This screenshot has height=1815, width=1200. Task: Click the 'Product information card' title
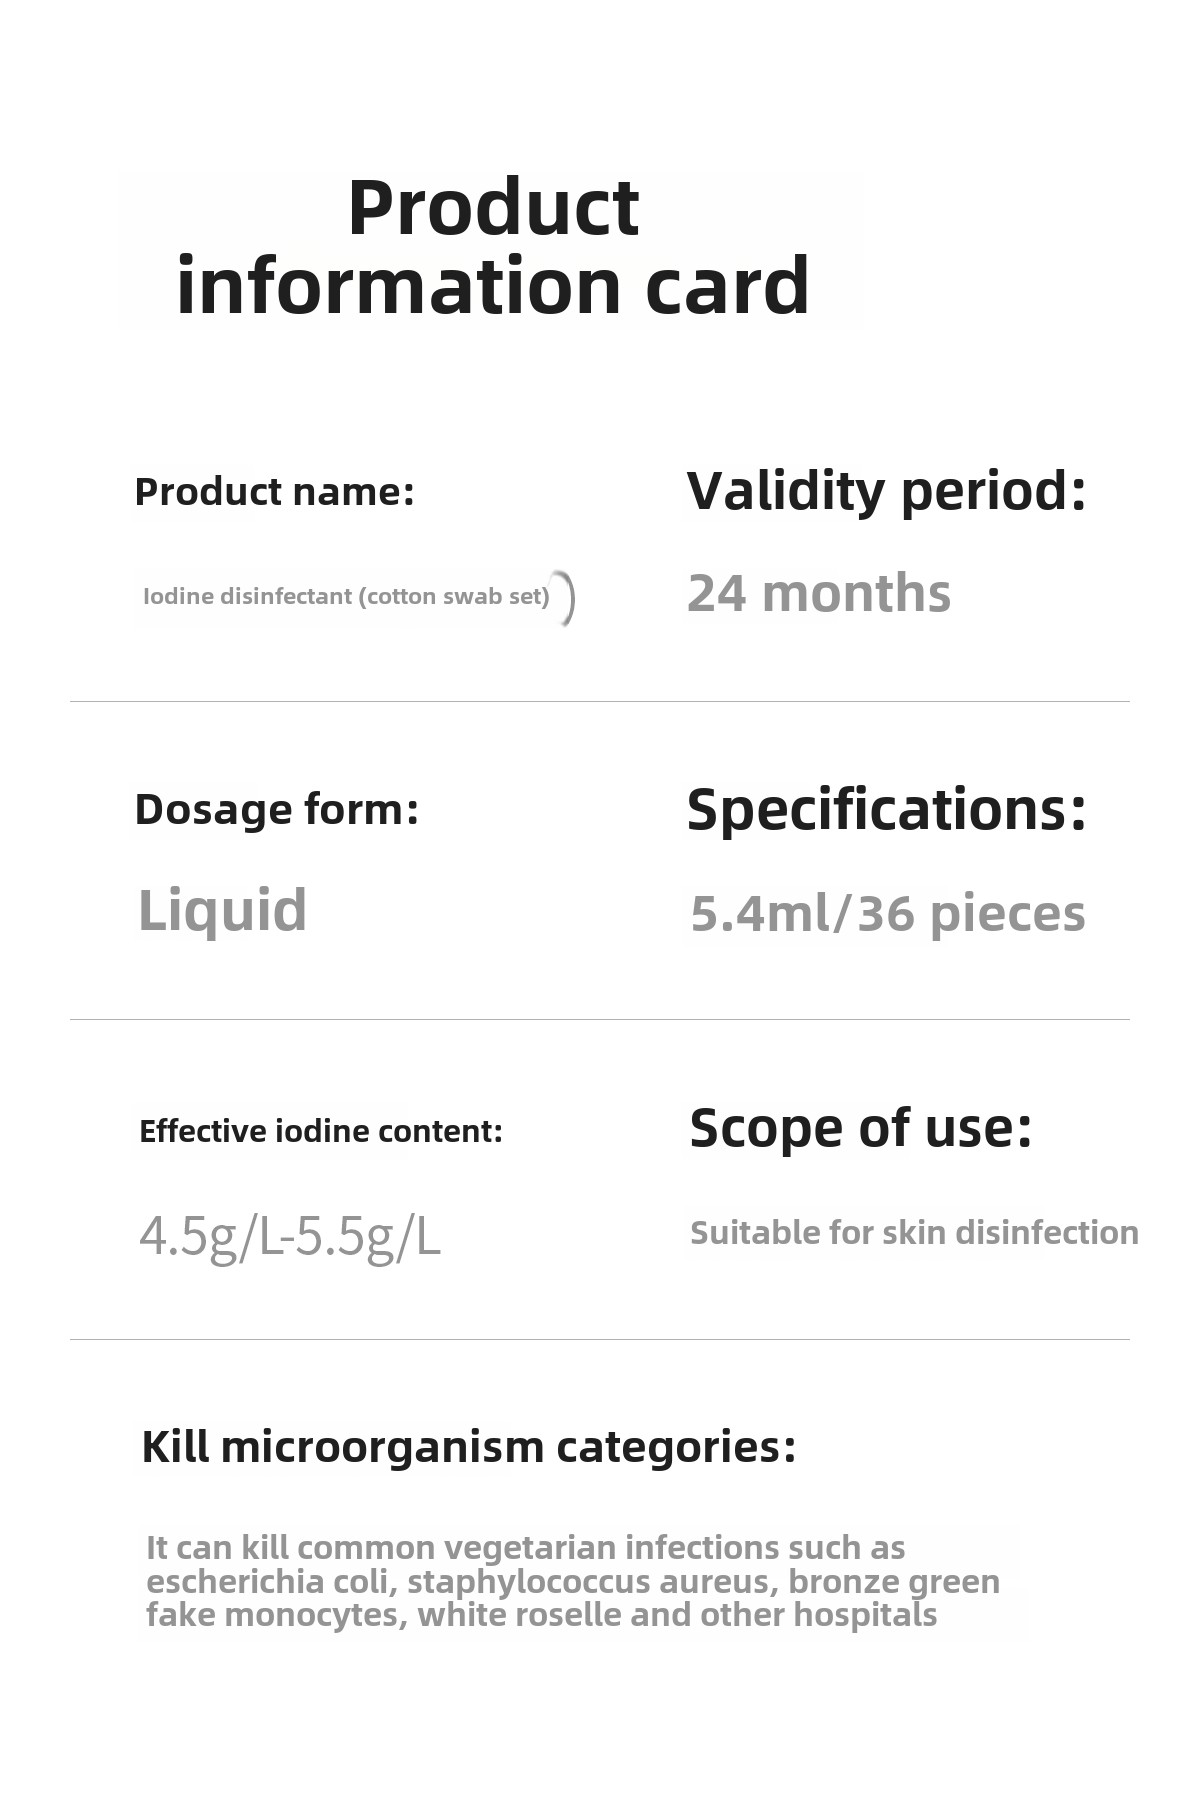click(x=492, y=247)
